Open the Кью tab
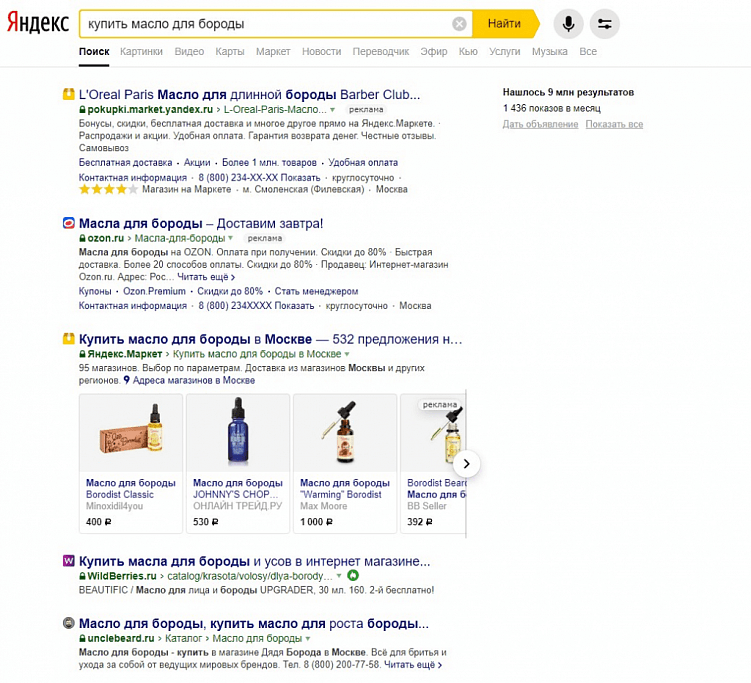 pyautogui.click(x=468, y=51)
